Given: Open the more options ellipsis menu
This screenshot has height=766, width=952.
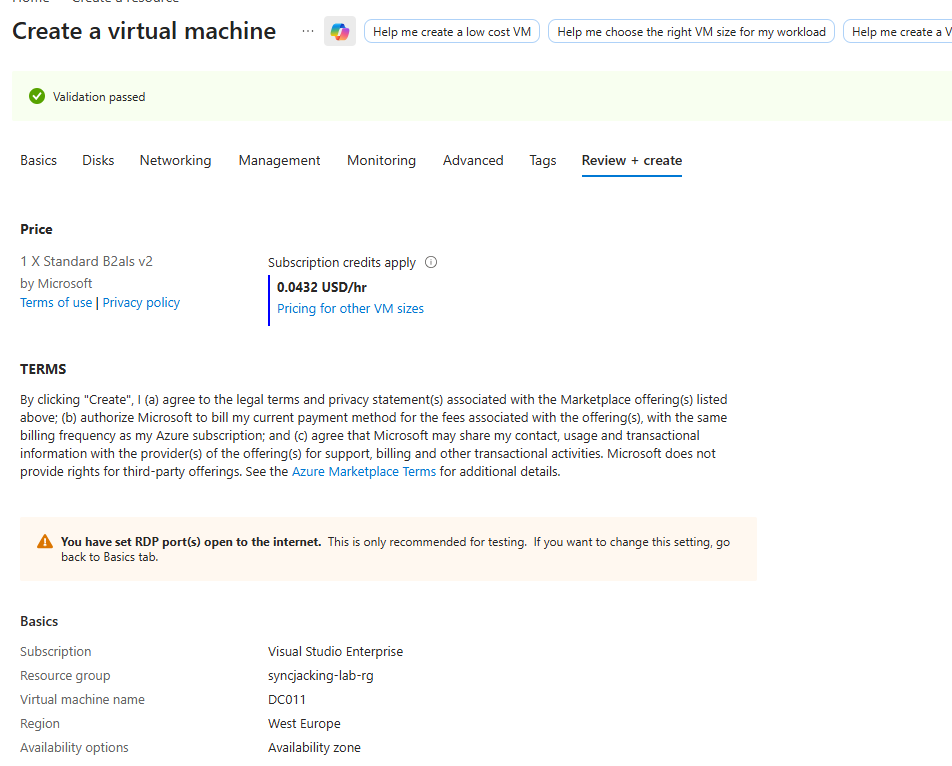Looking at the screenshot, I should 308,32.
